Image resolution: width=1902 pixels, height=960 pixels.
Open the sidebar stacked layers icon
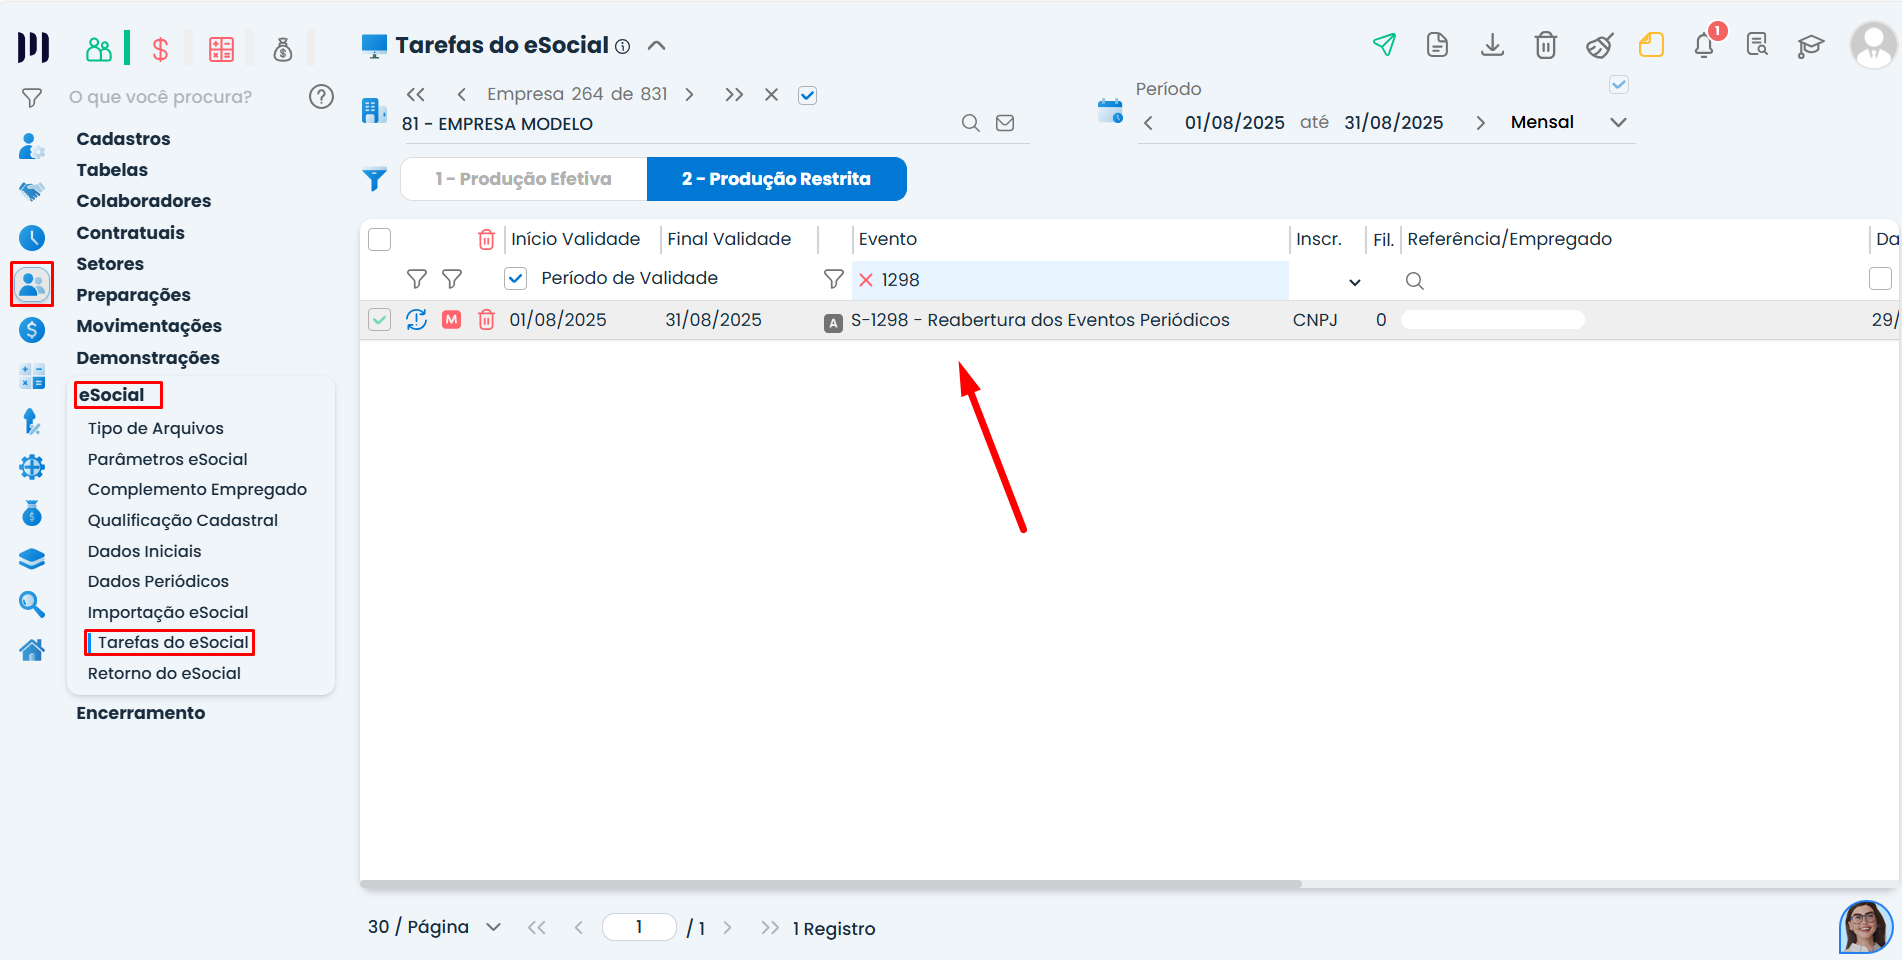point(32,559)
